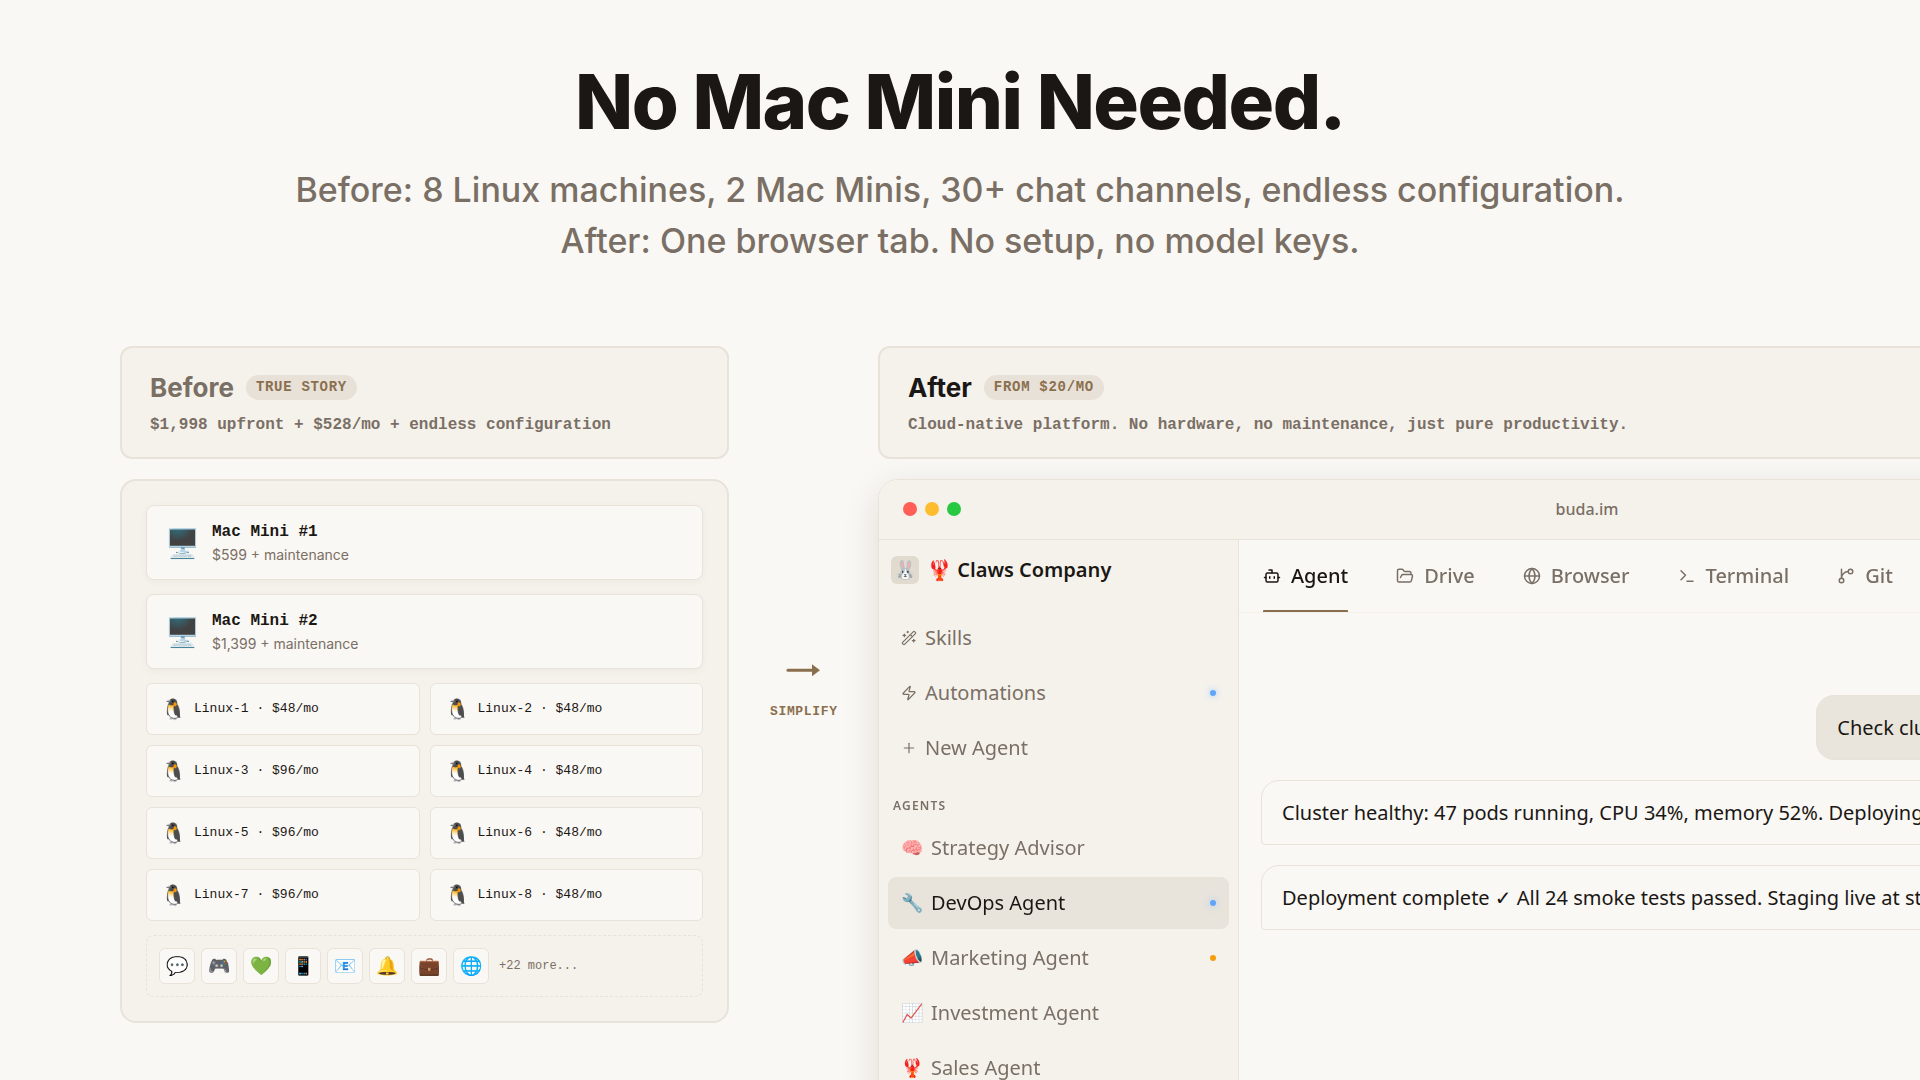Click the +22 more channels text
The image size is (1920, 1080).
coord(538,966)
